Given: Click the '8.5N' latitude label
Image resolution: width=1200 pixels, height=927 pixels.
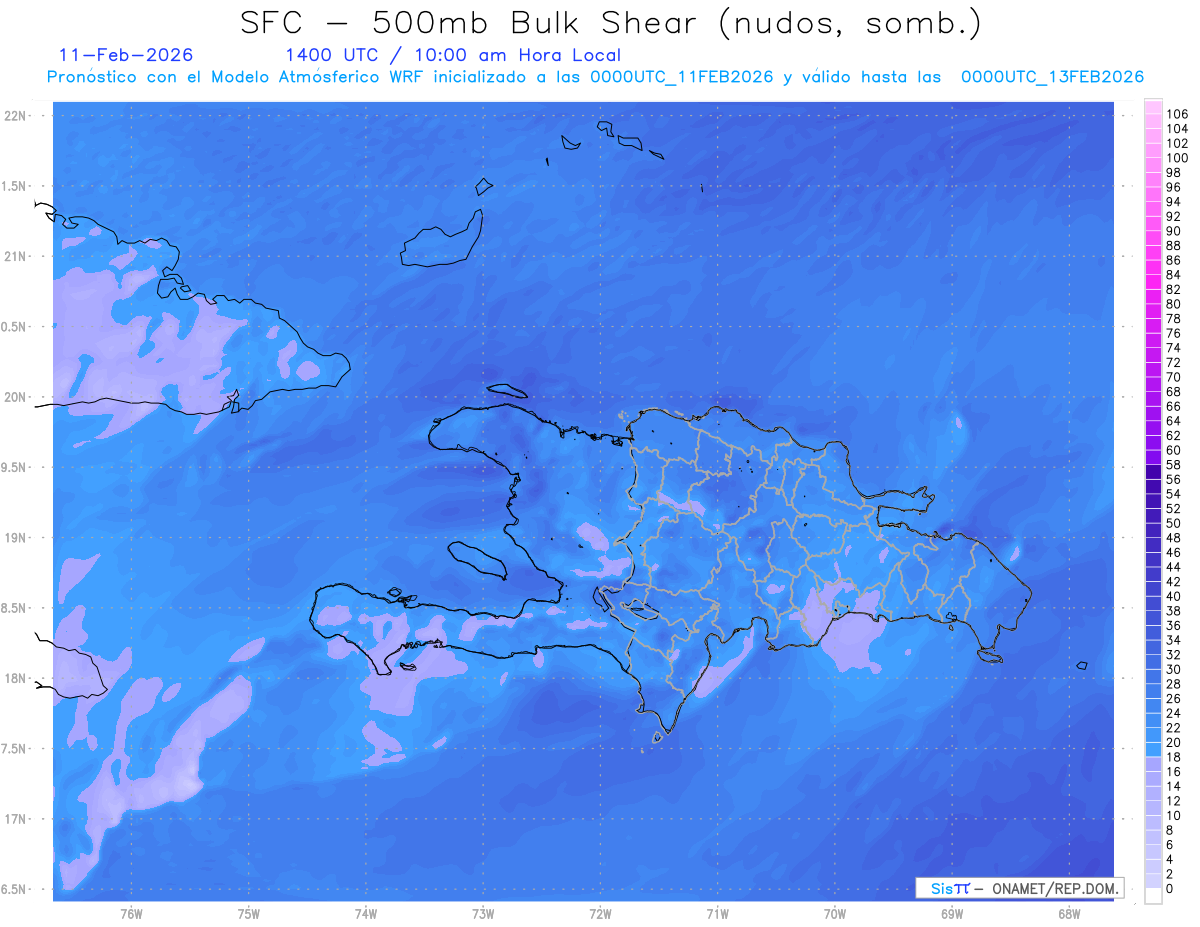Looking at the screenshot, I should [x=15, y=608].
